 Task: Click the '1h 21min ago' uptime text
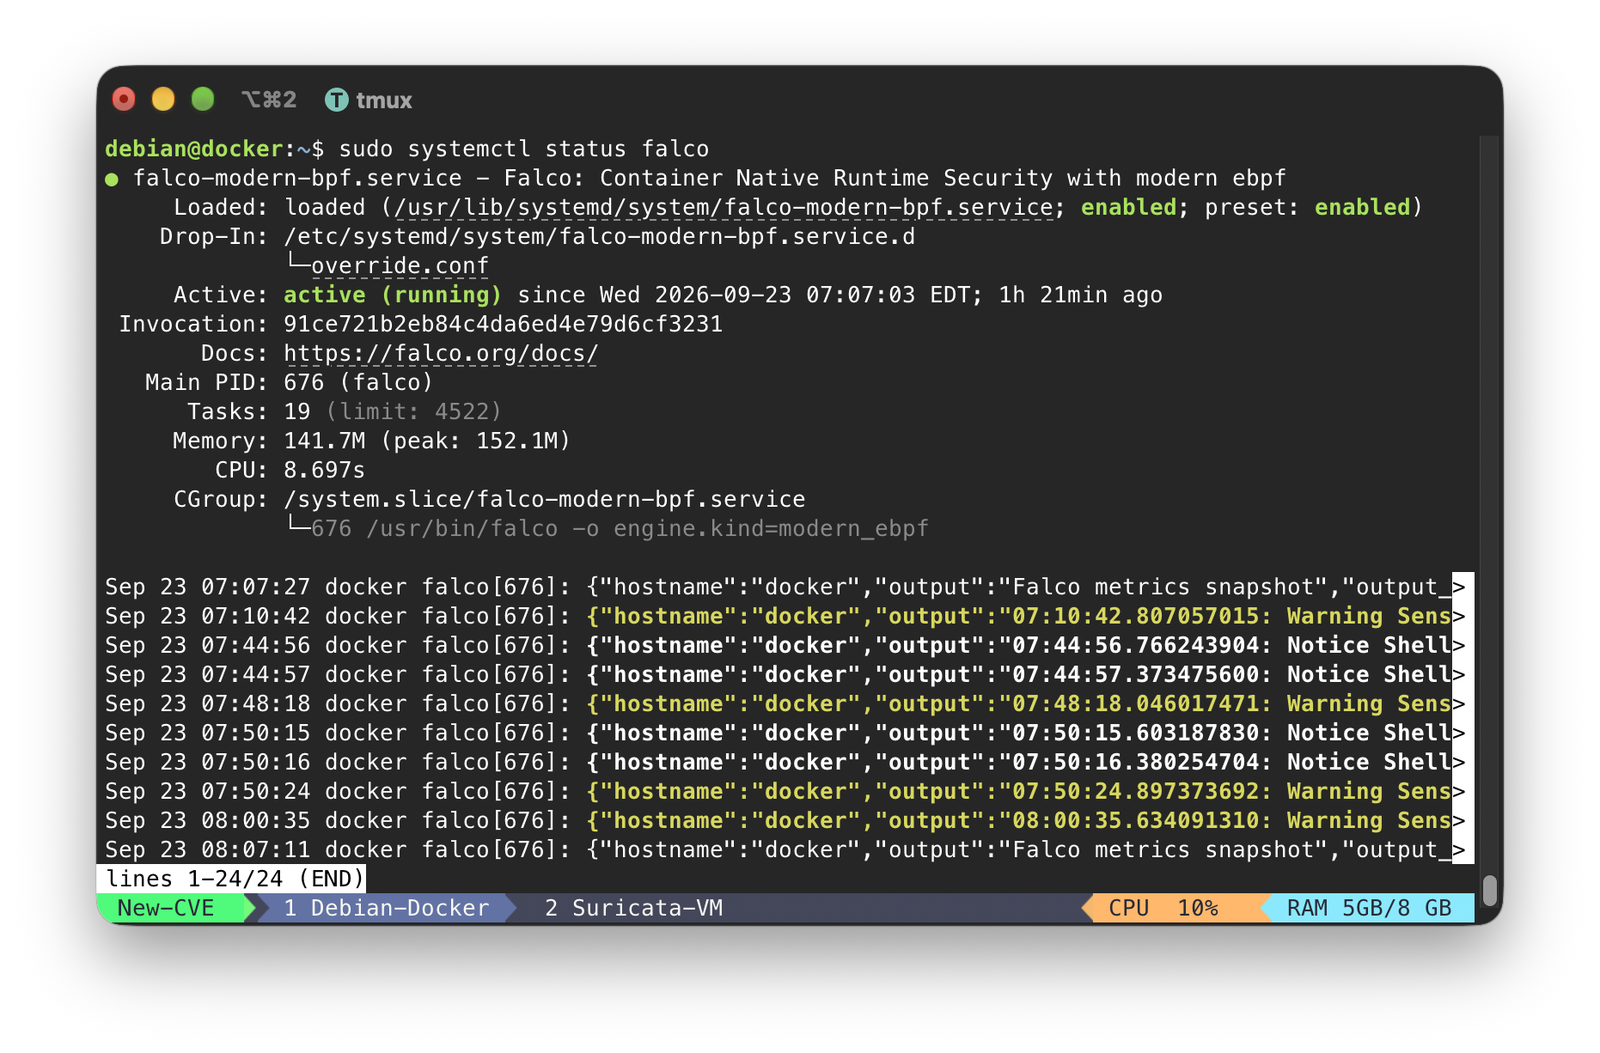(x=1081, y=295)
